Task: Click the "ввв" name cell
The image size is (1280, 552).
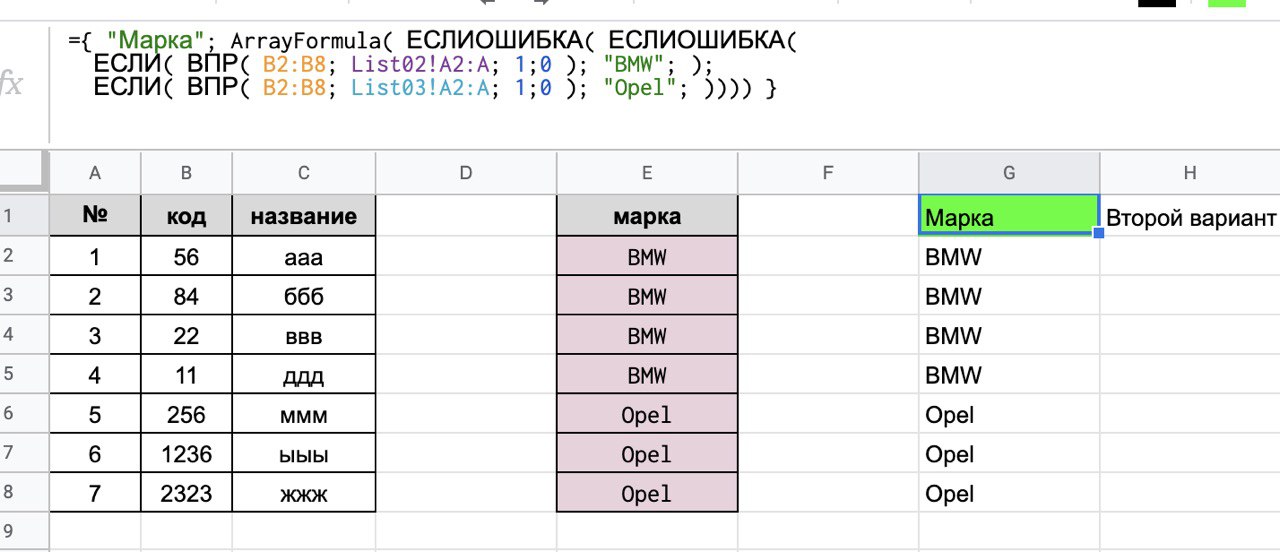Action: coord(304,336)
